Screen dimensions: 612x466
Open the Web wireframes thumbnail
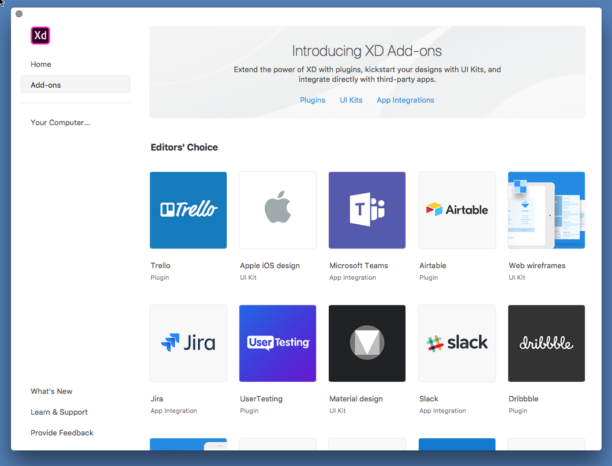(546, 210)
